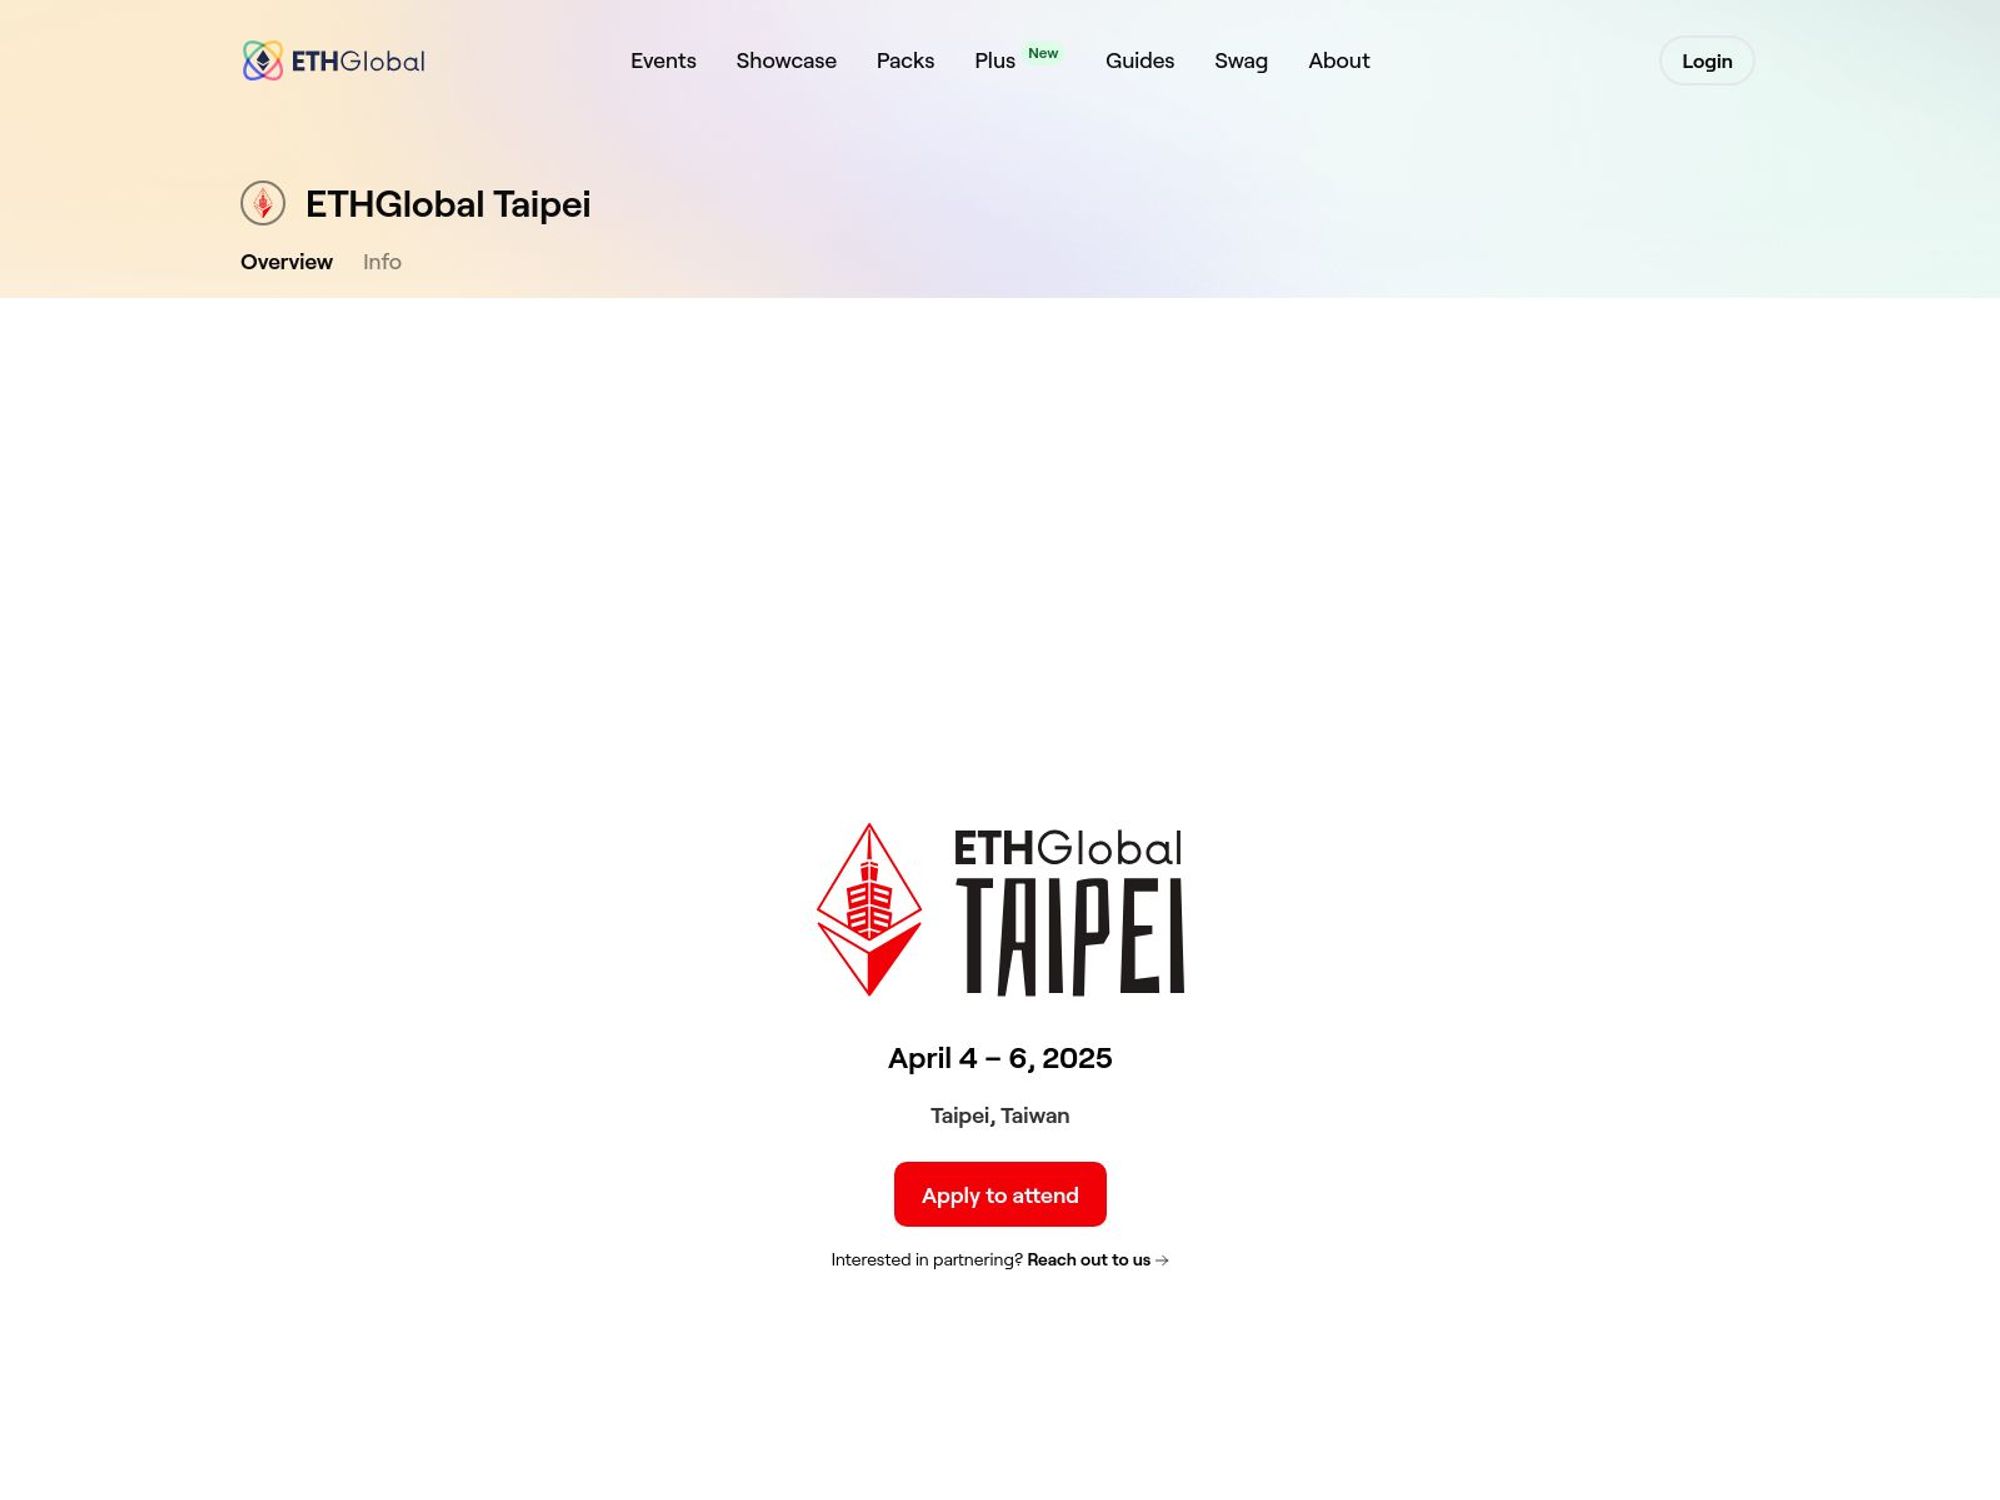Viewport: 2000px width, 1500px height.
Task: Open the About menu item
Action: coord(1339,60)
